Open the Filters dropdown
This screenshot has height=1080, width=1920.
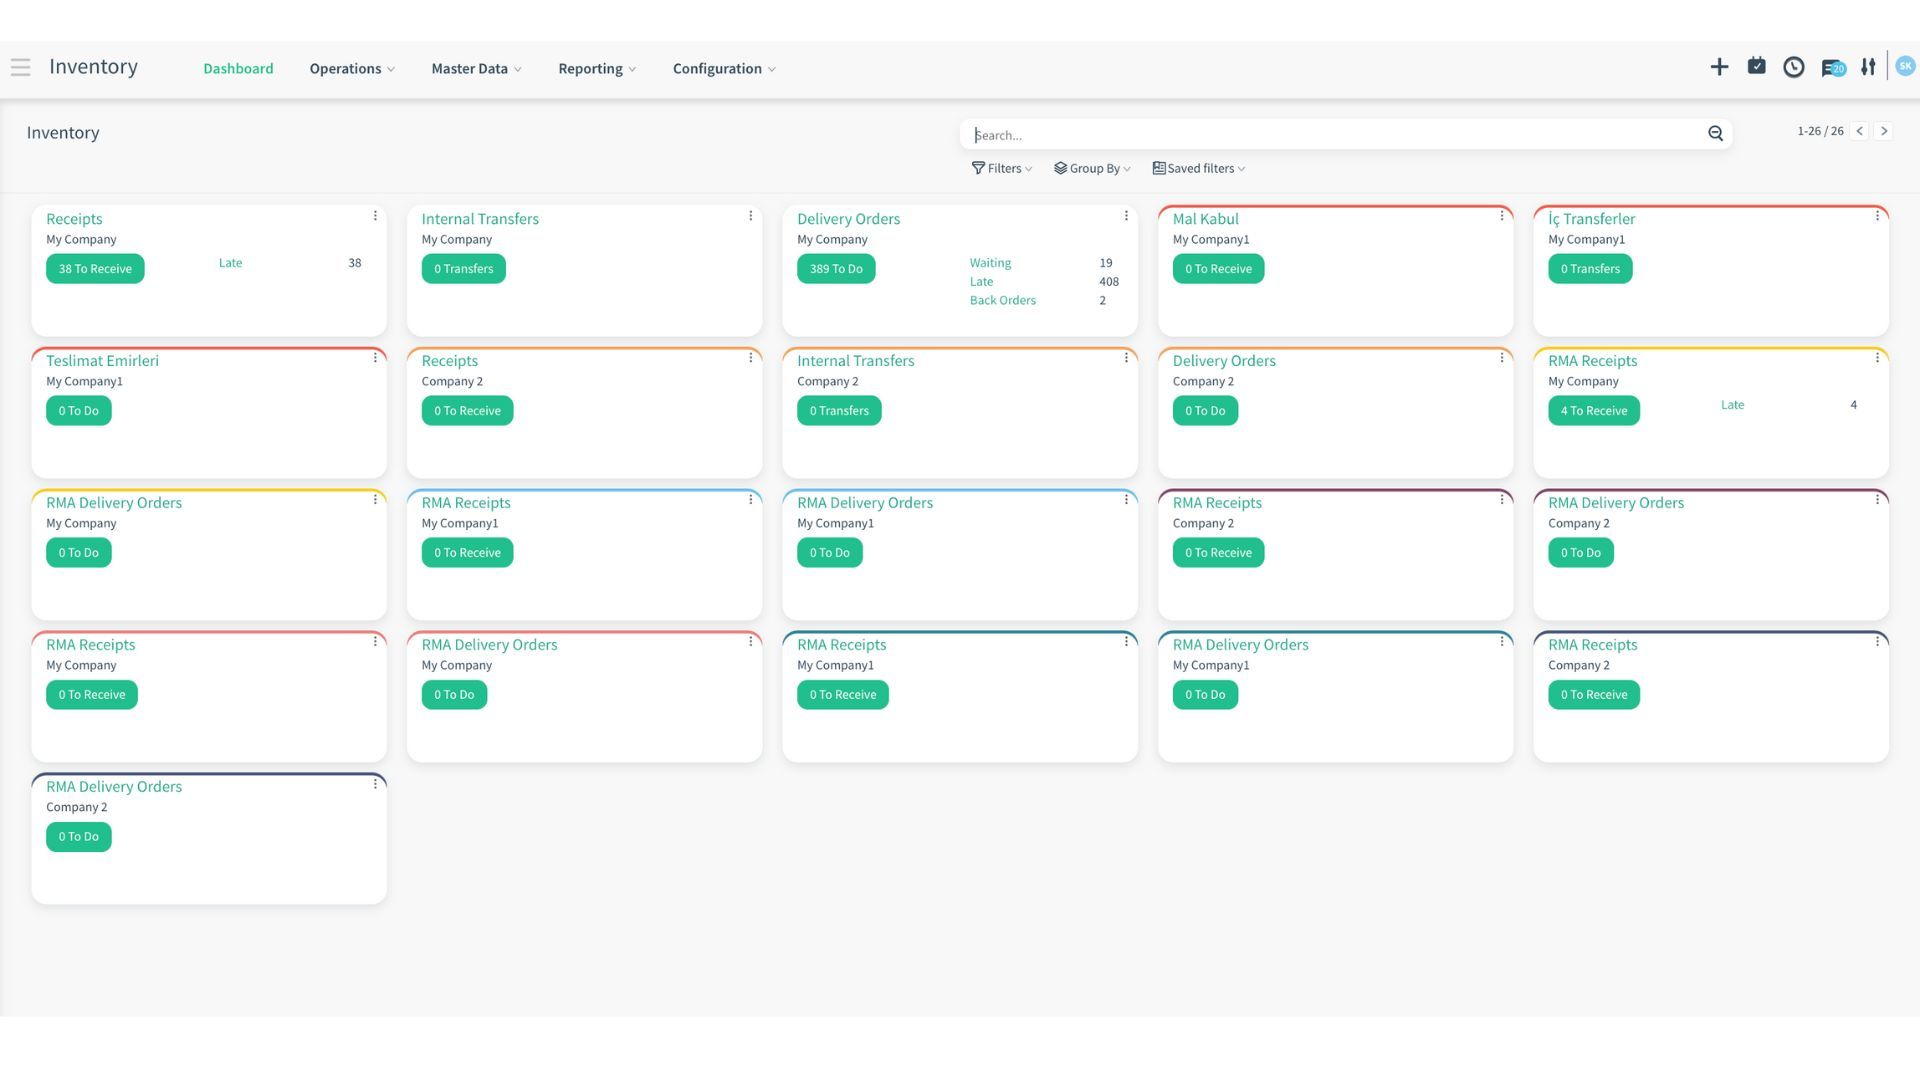1002,168
